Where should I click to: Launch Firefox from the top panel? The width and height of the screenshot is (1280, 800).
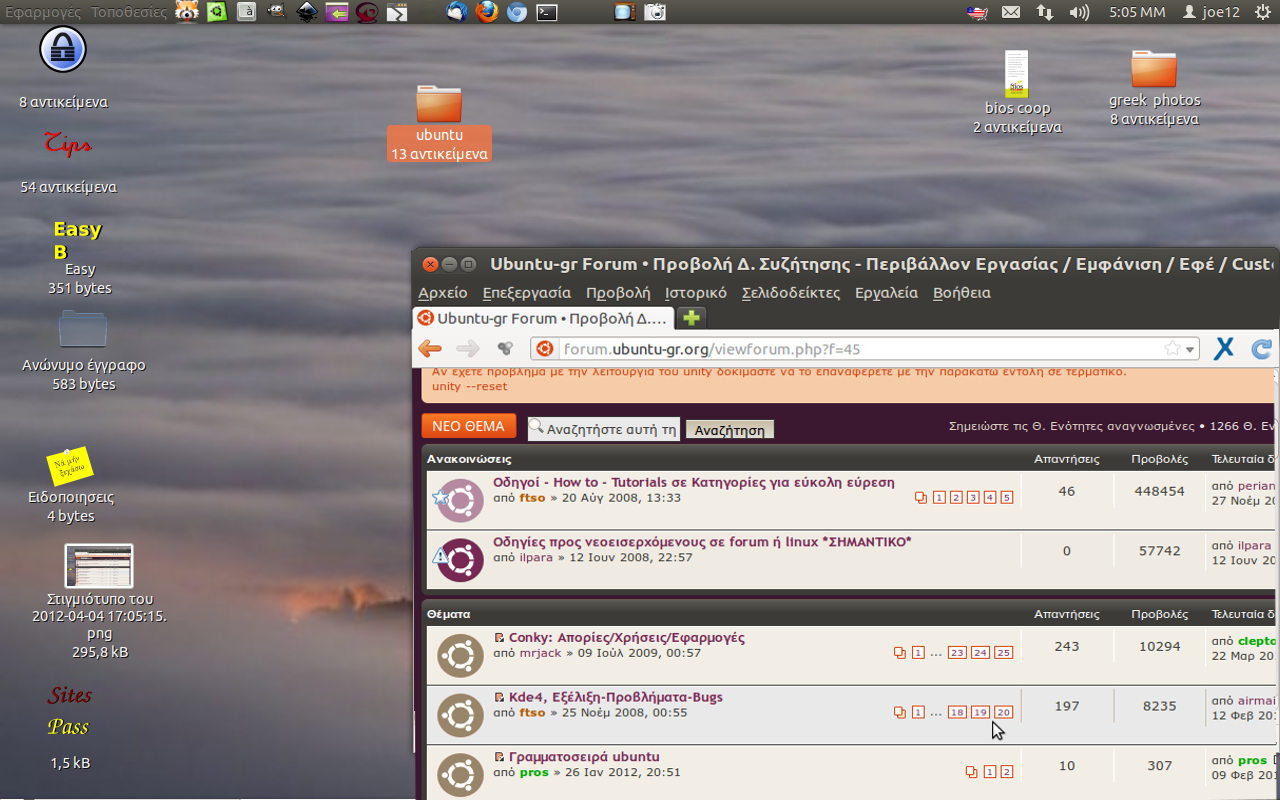point(486,12)
